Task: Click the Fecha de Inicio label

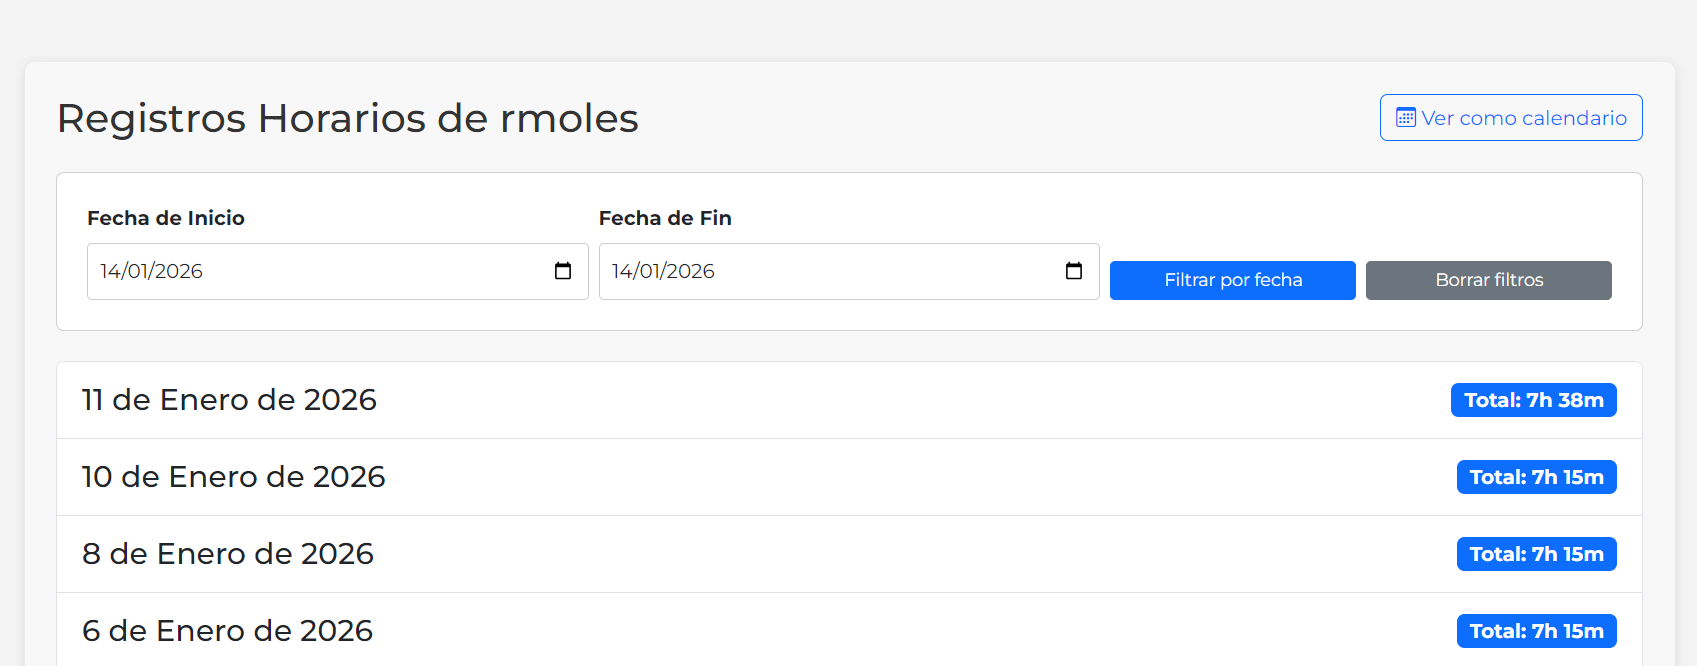Action: point(166,217)
